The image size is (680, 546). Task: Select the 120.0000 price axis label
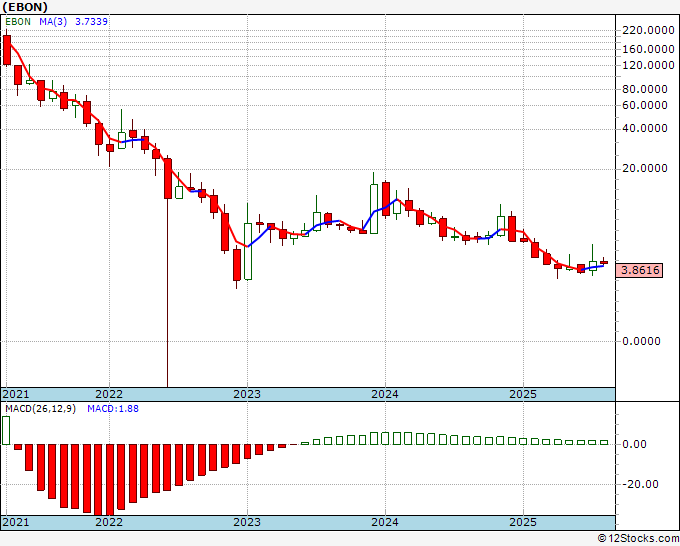tap(648, 65)
